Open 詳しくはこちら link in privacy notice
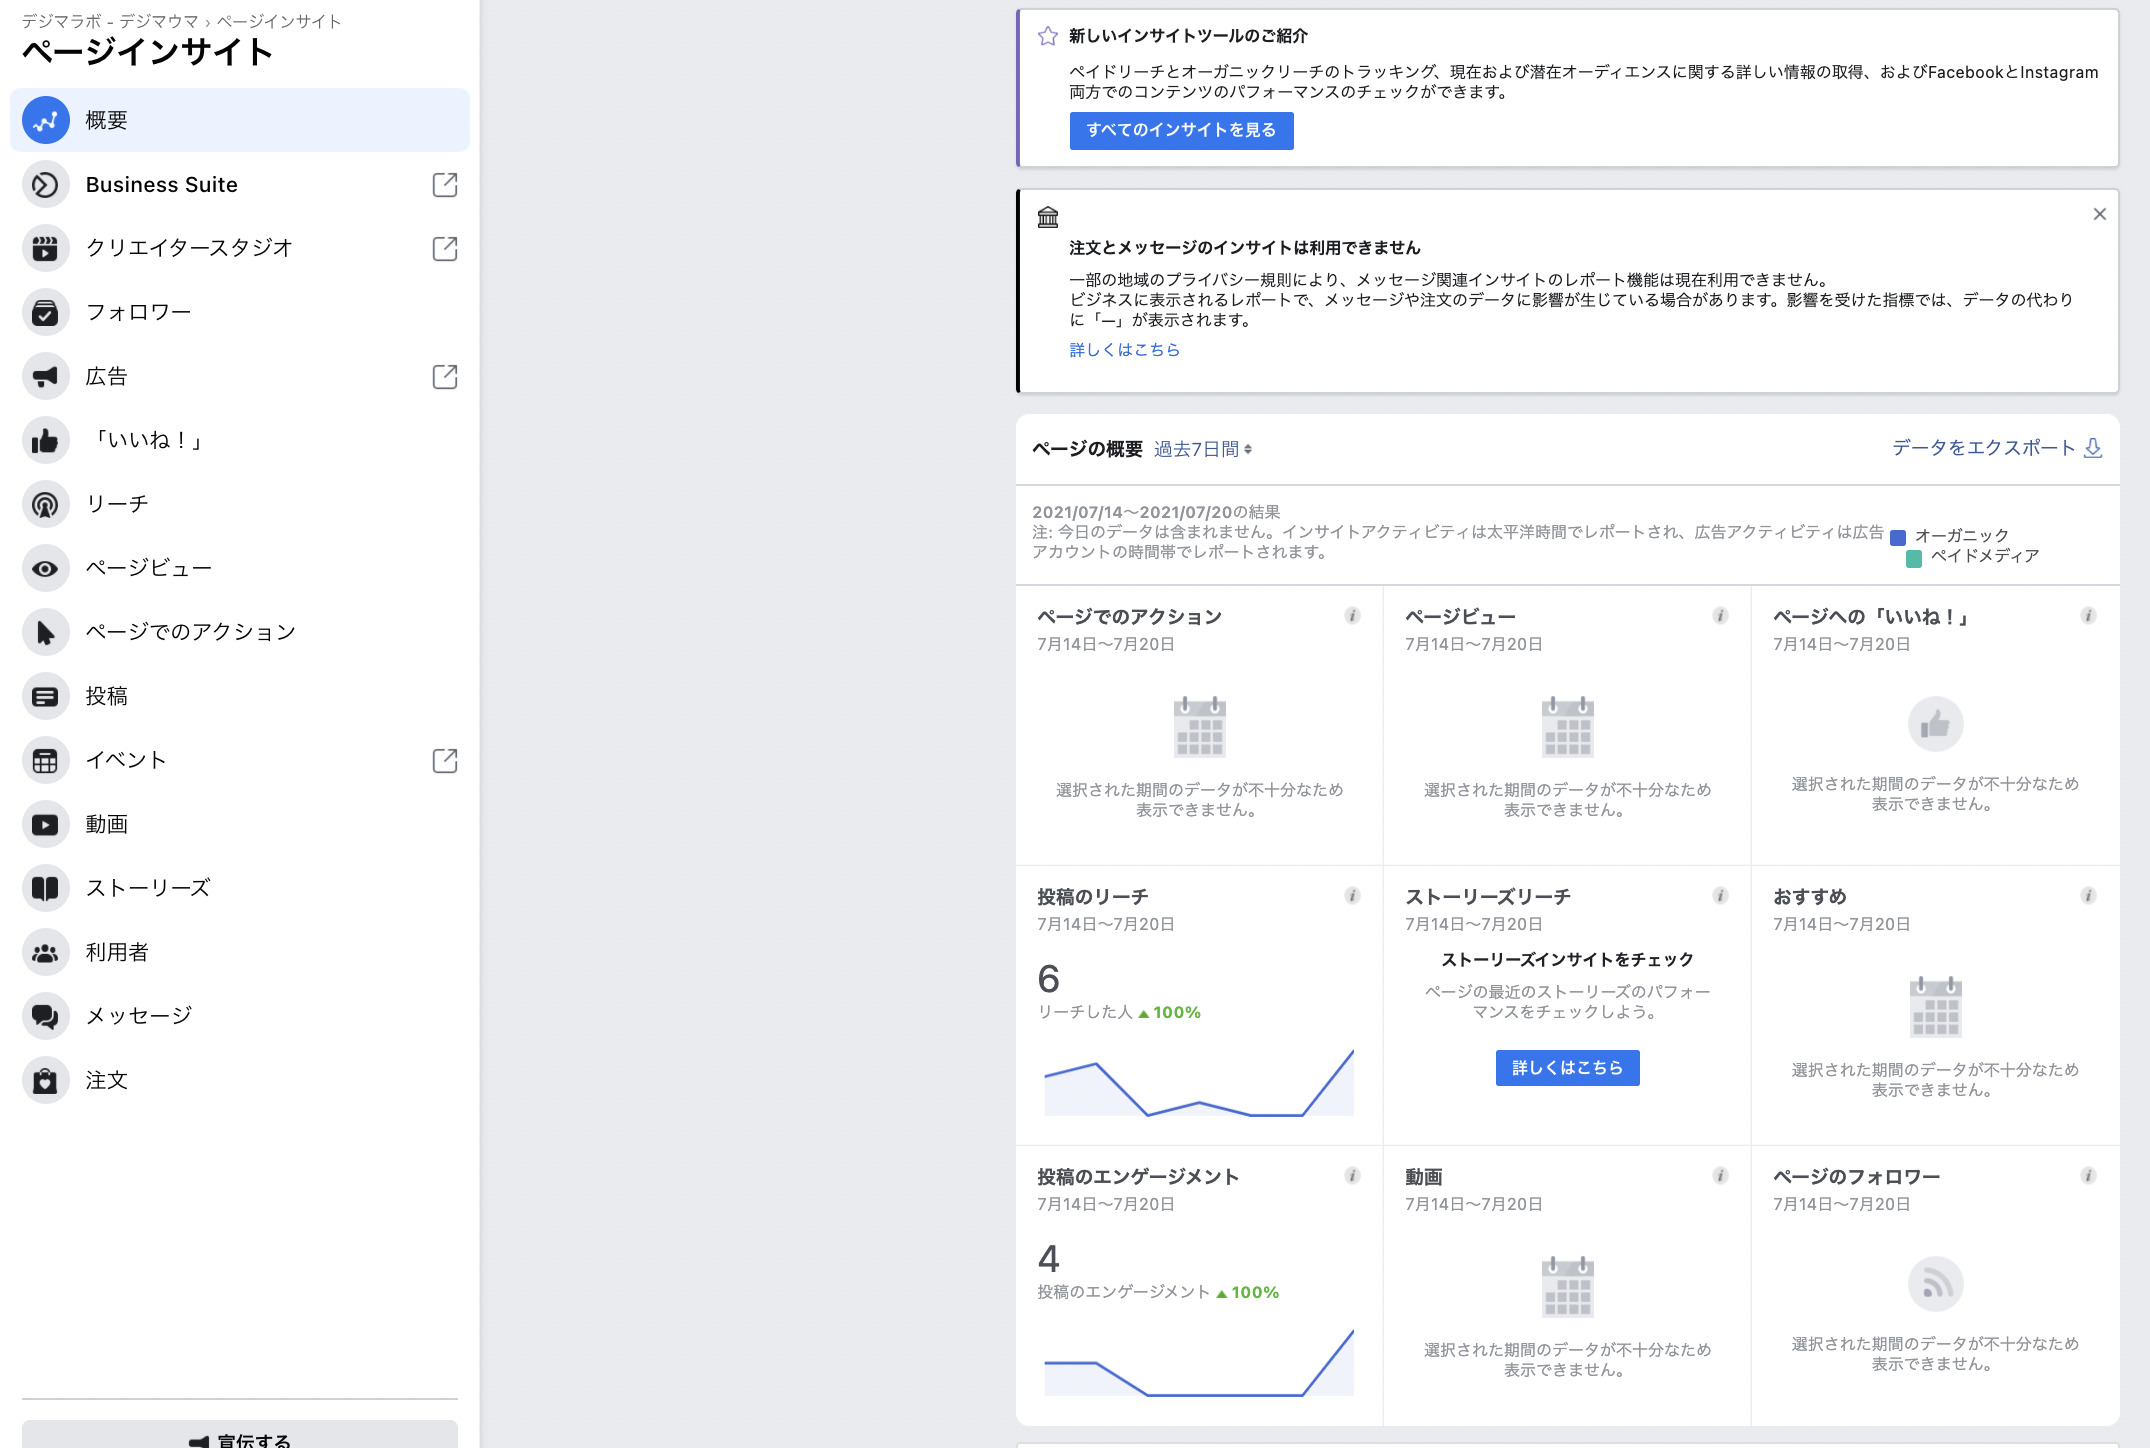Image resolution: width=2150 pixels, height=1448 pixels. 1124,350
